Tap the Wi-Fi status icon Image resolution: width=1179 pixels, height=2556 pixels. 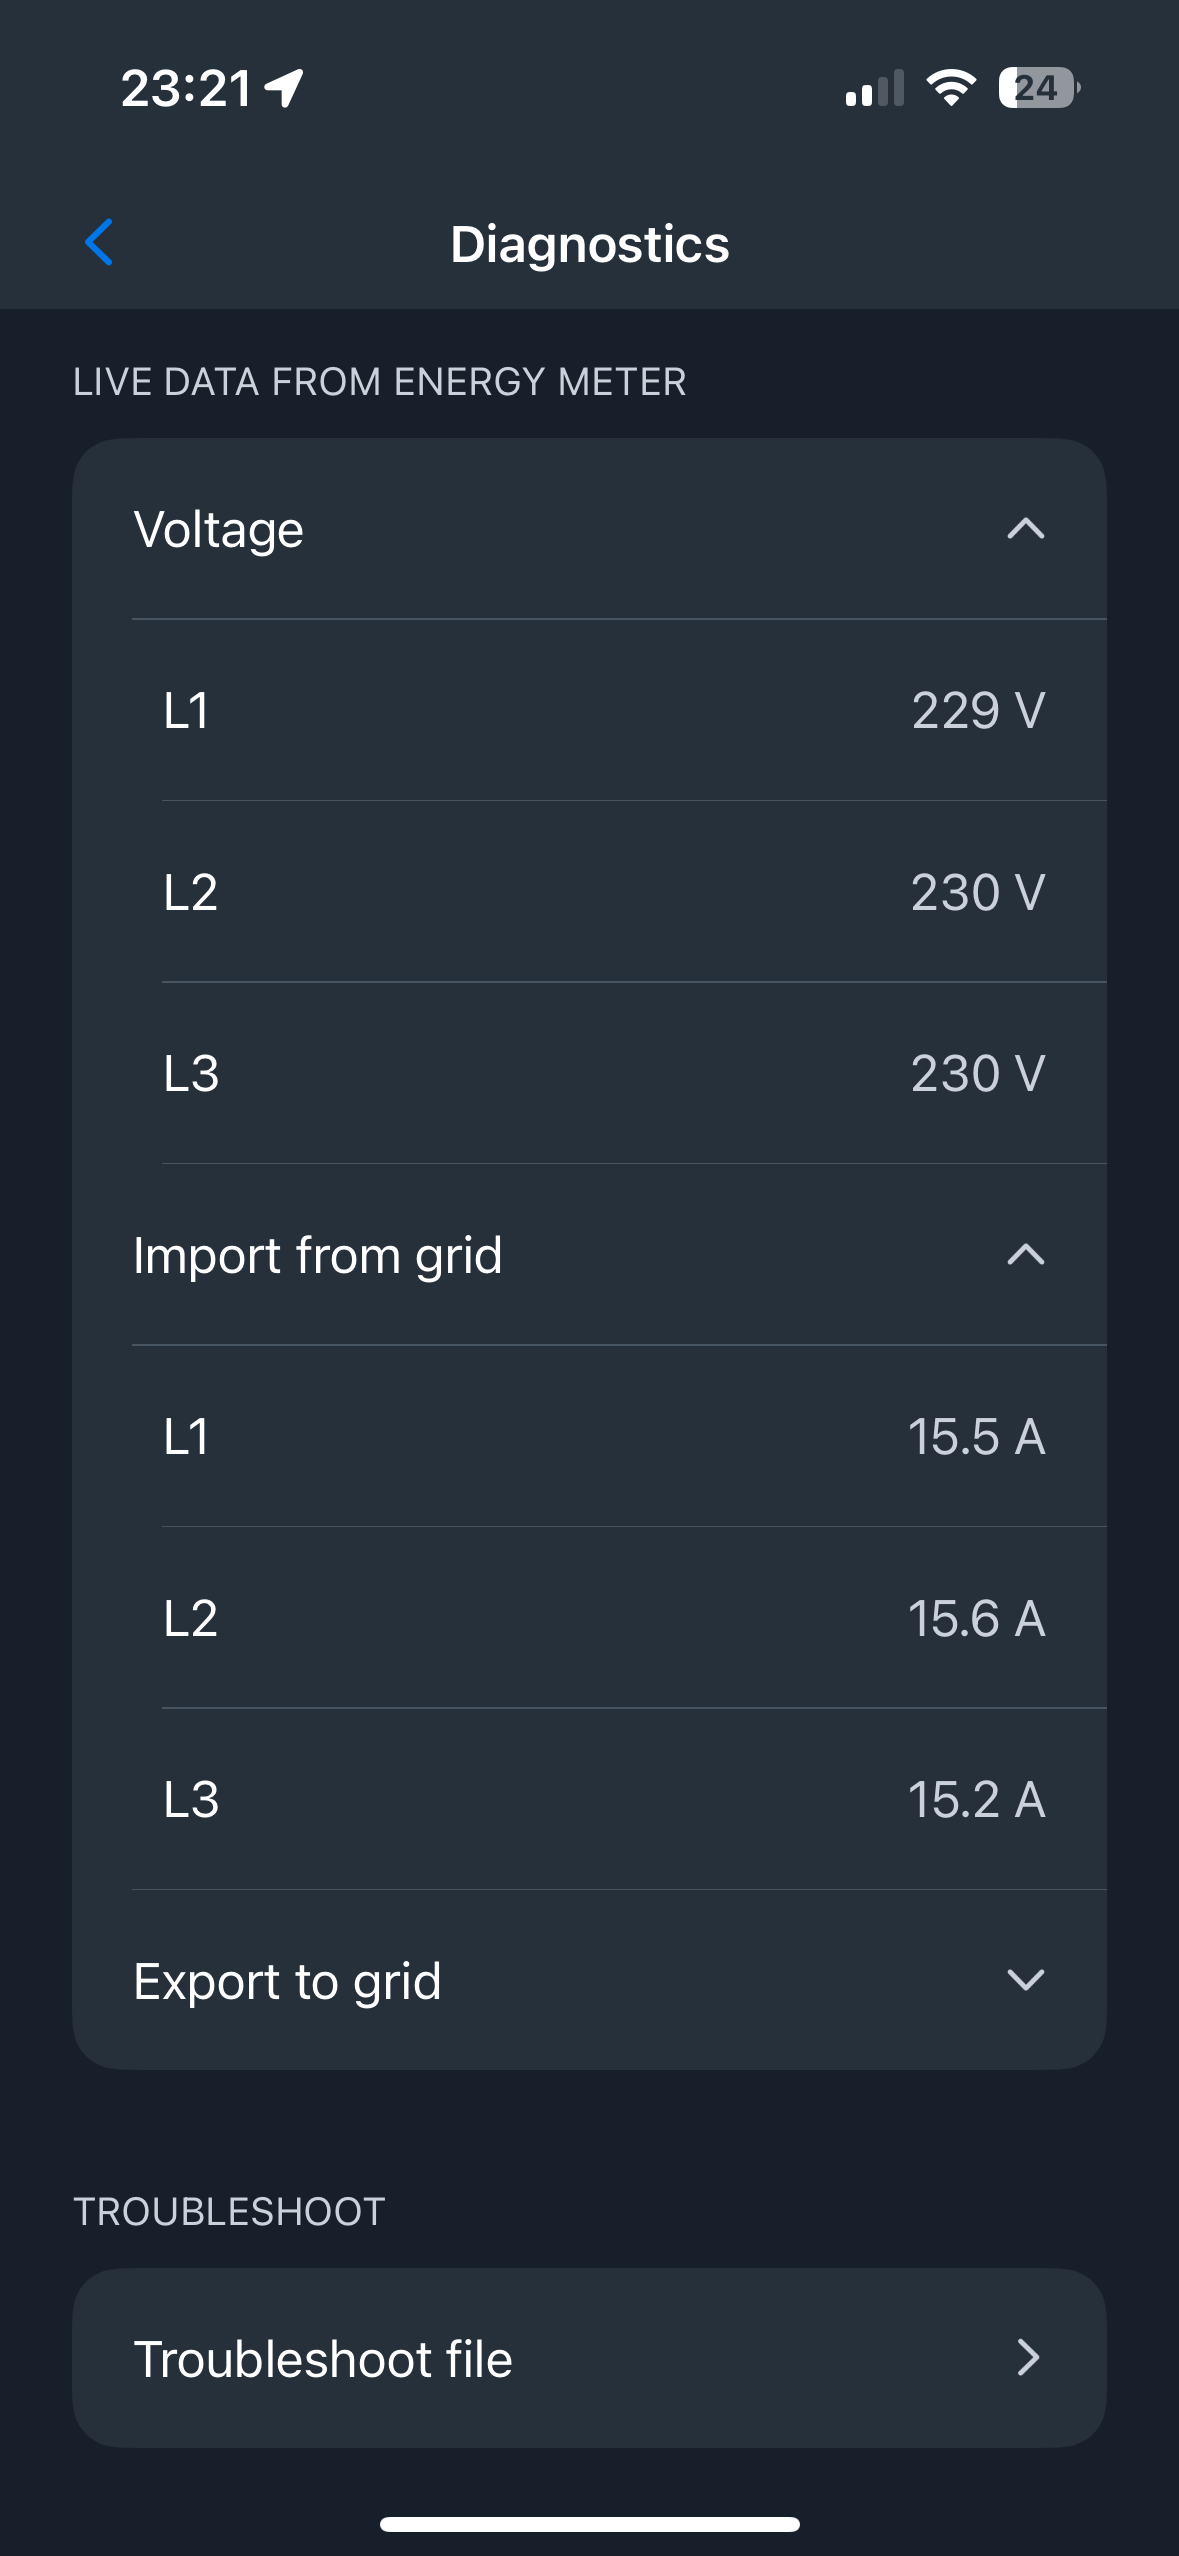pyautogui.click(x=951, y=88)
